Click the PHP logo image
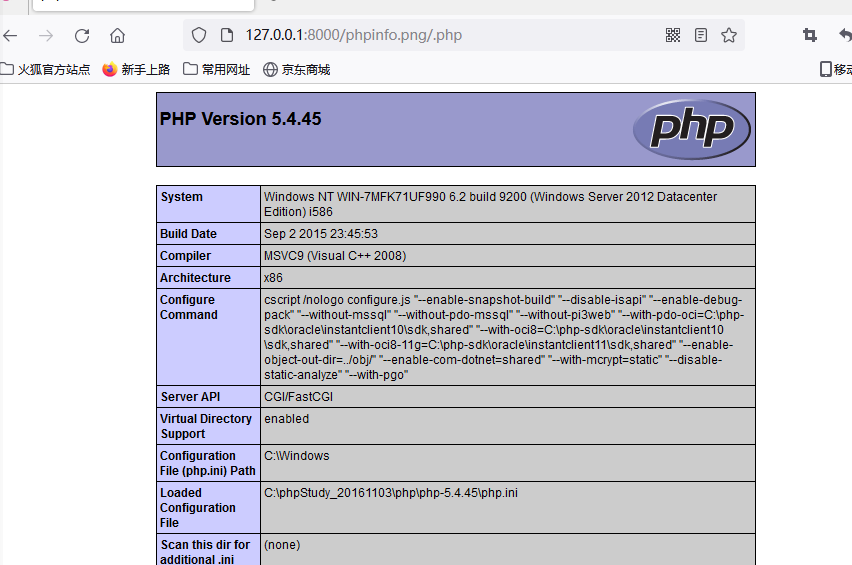Screen dimensions: 852x565 (692, 129)
